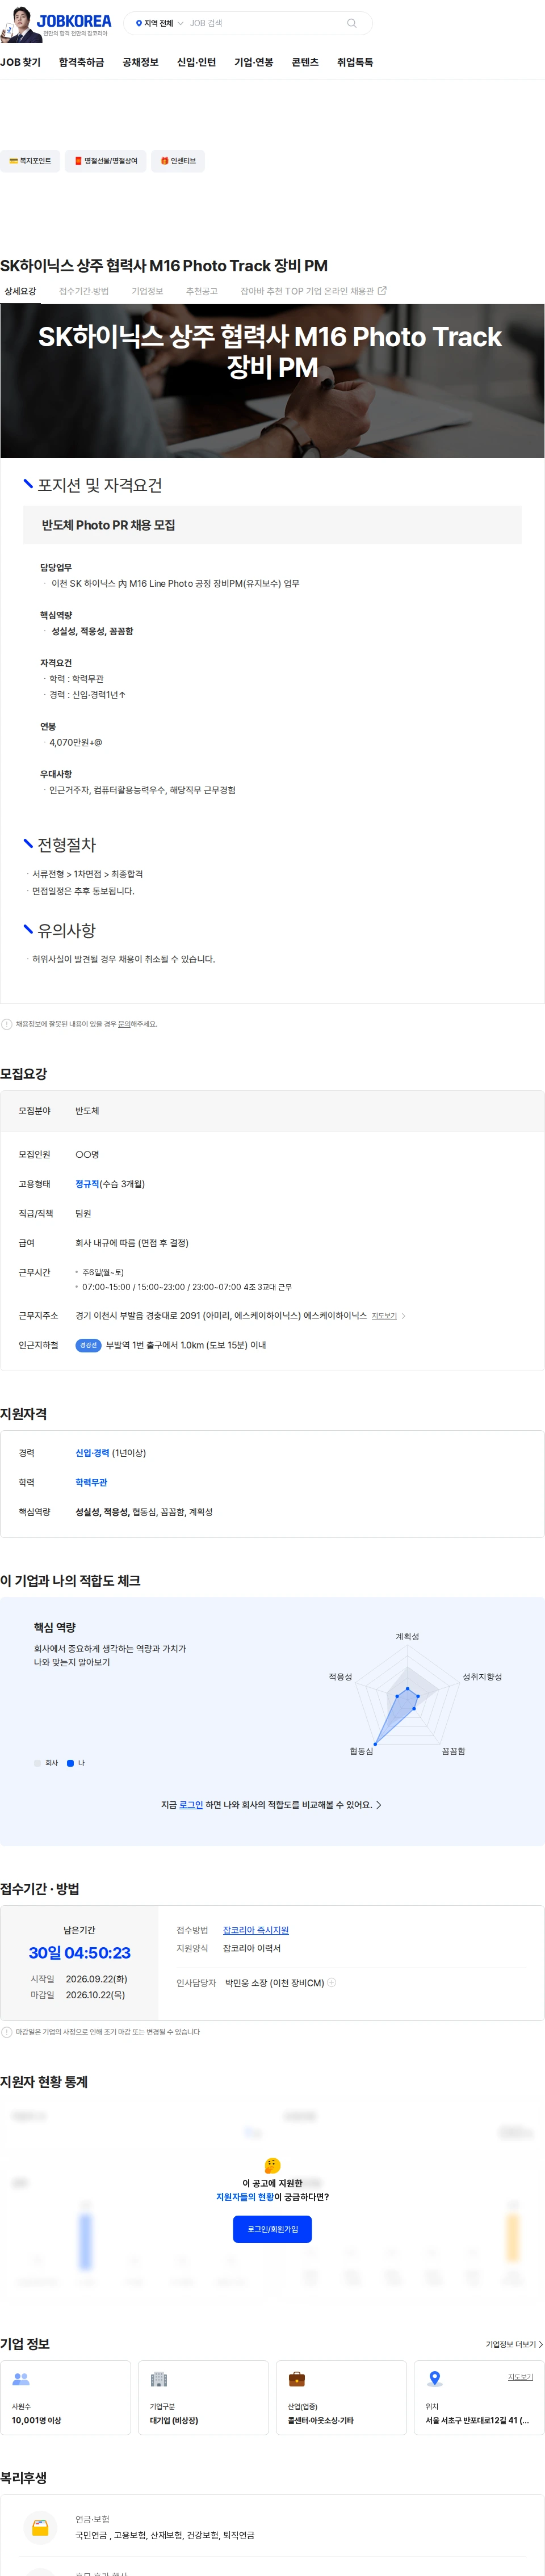Click the 로그인/회원가입 button
The image size is (545, 2576).
pos(272,2229)
